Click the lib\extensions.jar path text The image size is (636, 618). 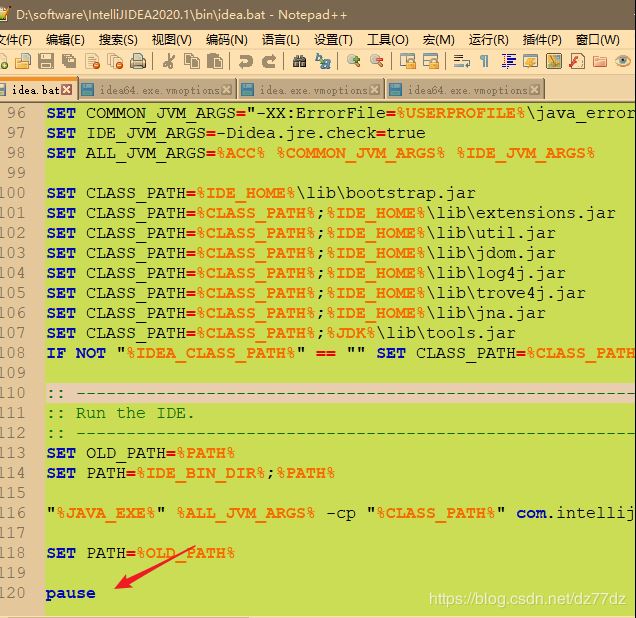tap(525, 213)
